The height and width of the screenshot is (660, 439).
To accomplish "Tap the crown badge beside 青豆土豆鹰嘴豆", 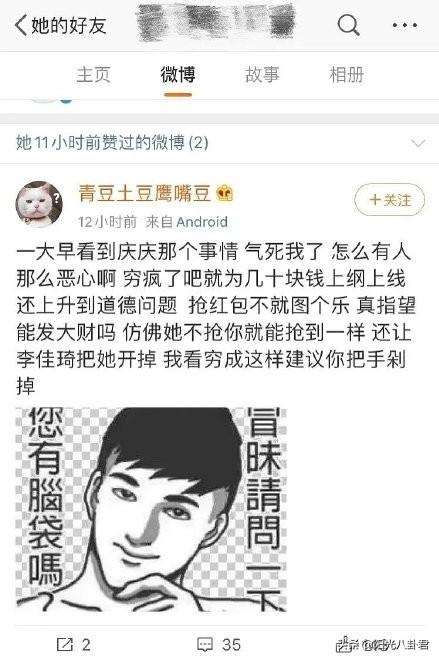I will pos(225,194).
